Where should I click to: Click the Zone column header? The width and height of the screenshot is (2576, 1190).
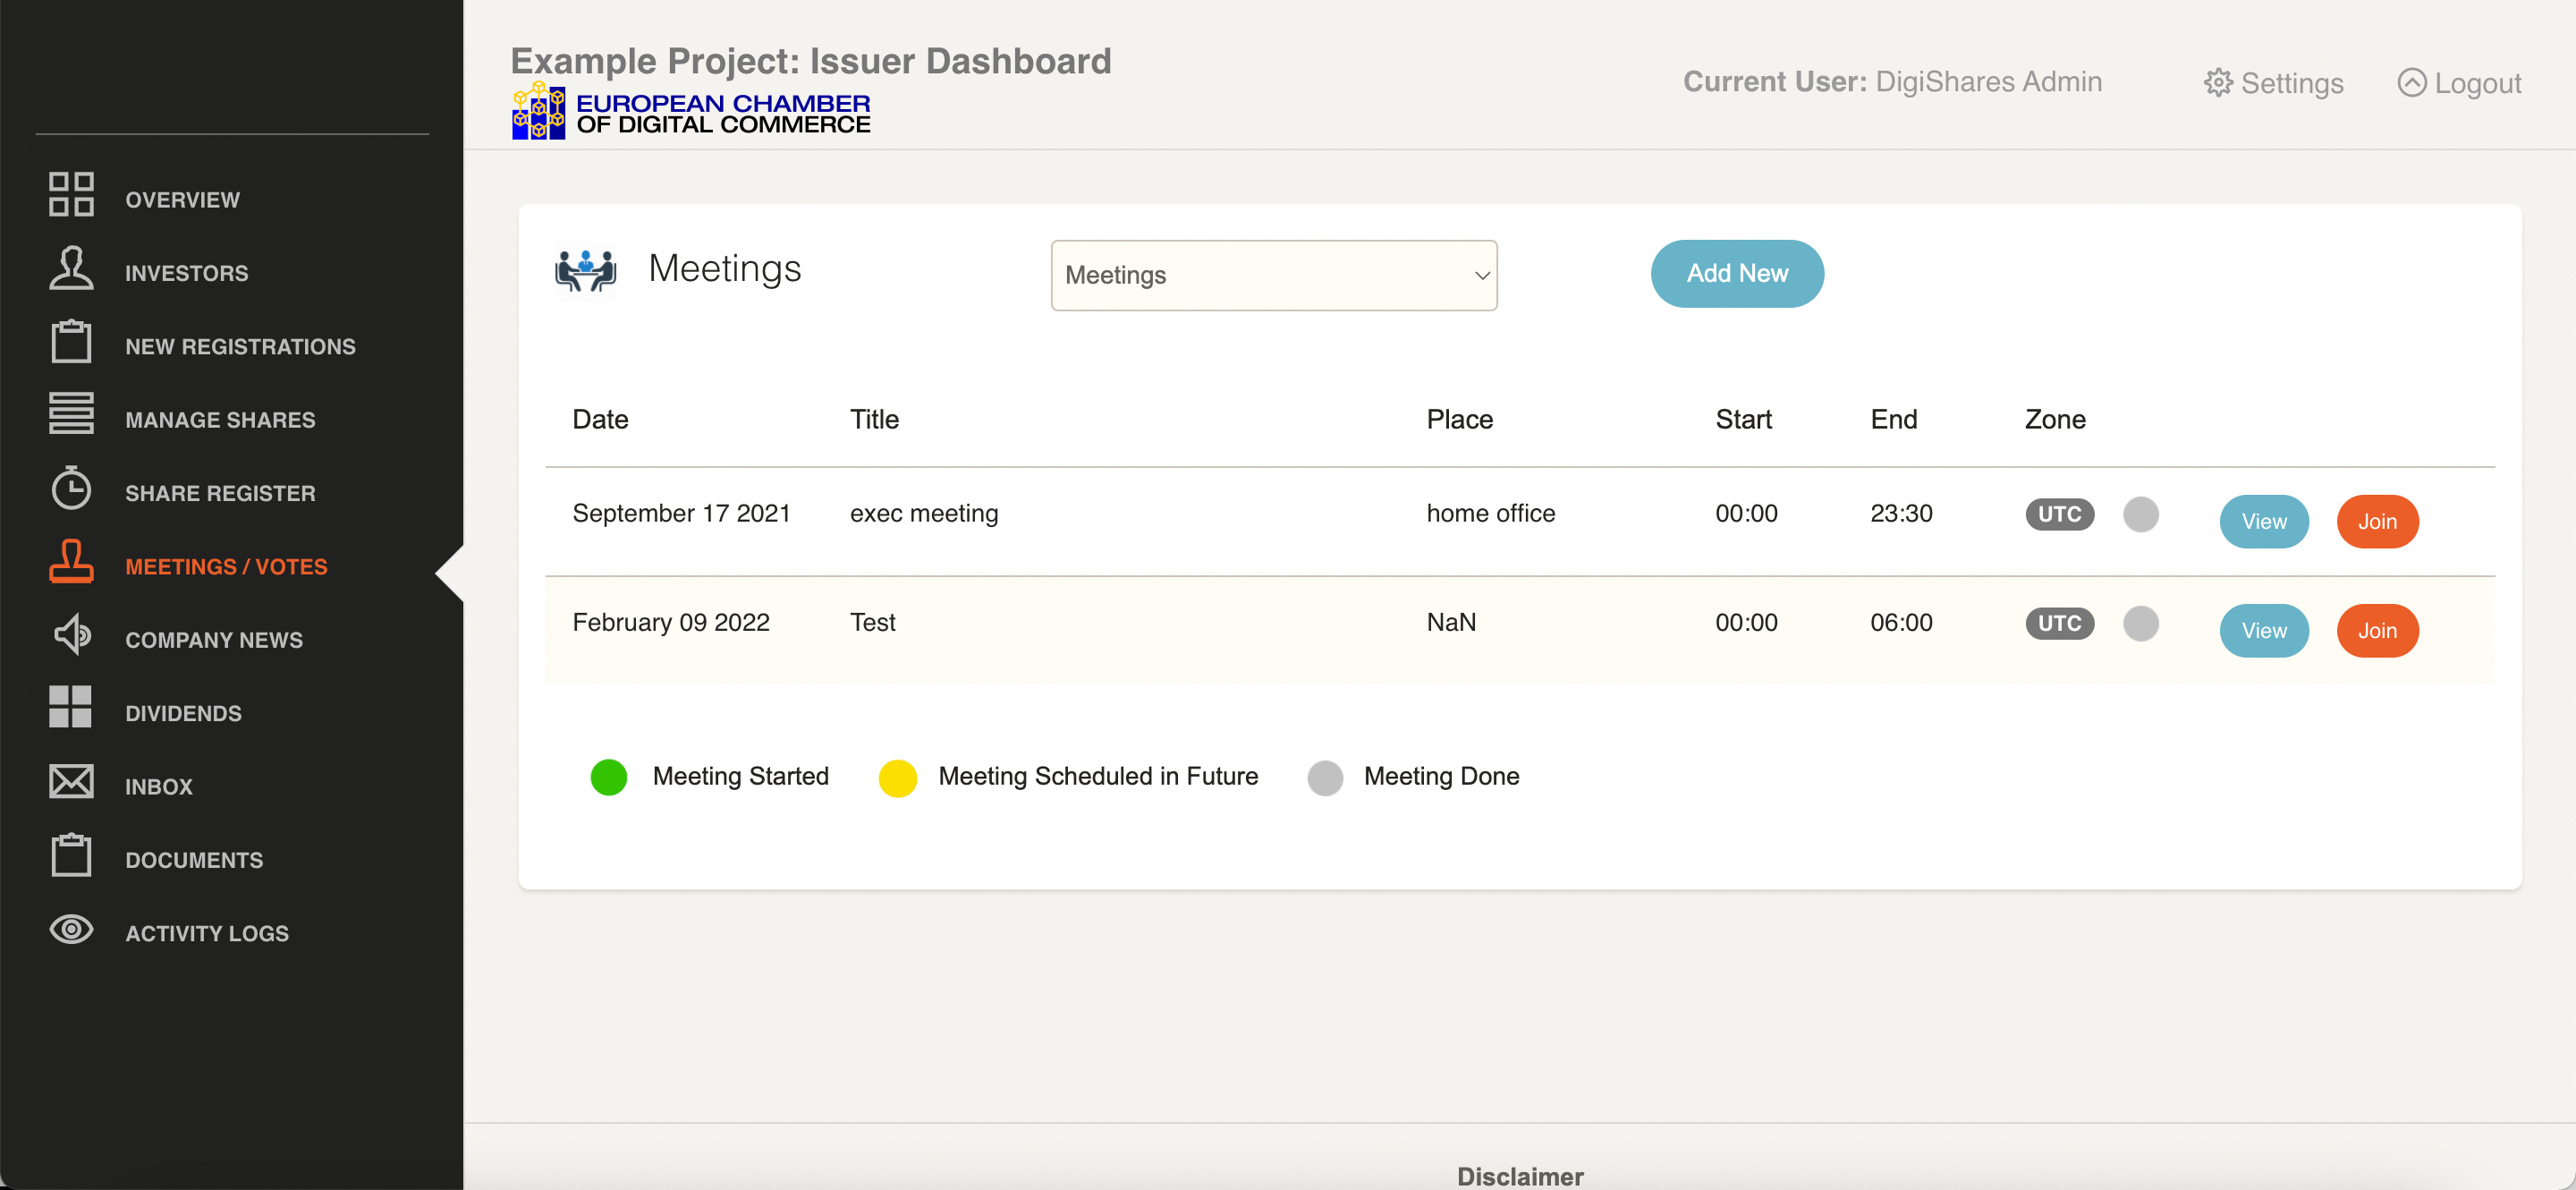coord(2055,419)
